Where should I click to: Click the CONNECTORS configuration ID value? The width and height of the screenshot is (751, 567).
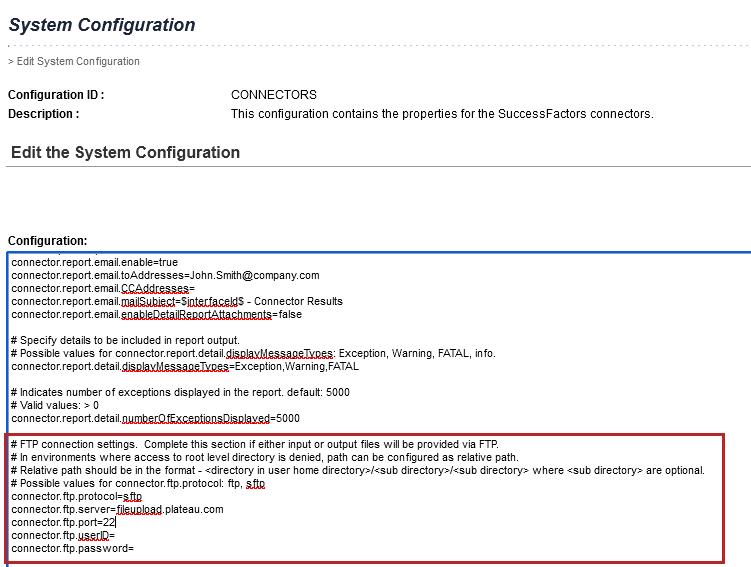273,95
